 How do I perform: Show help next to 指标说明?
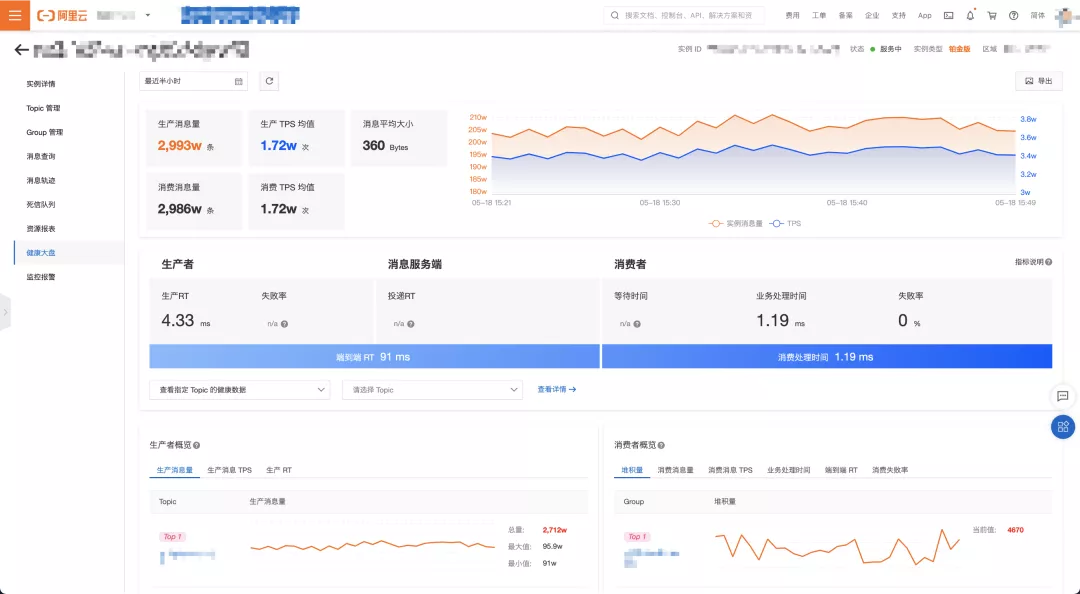[1048, 262]
